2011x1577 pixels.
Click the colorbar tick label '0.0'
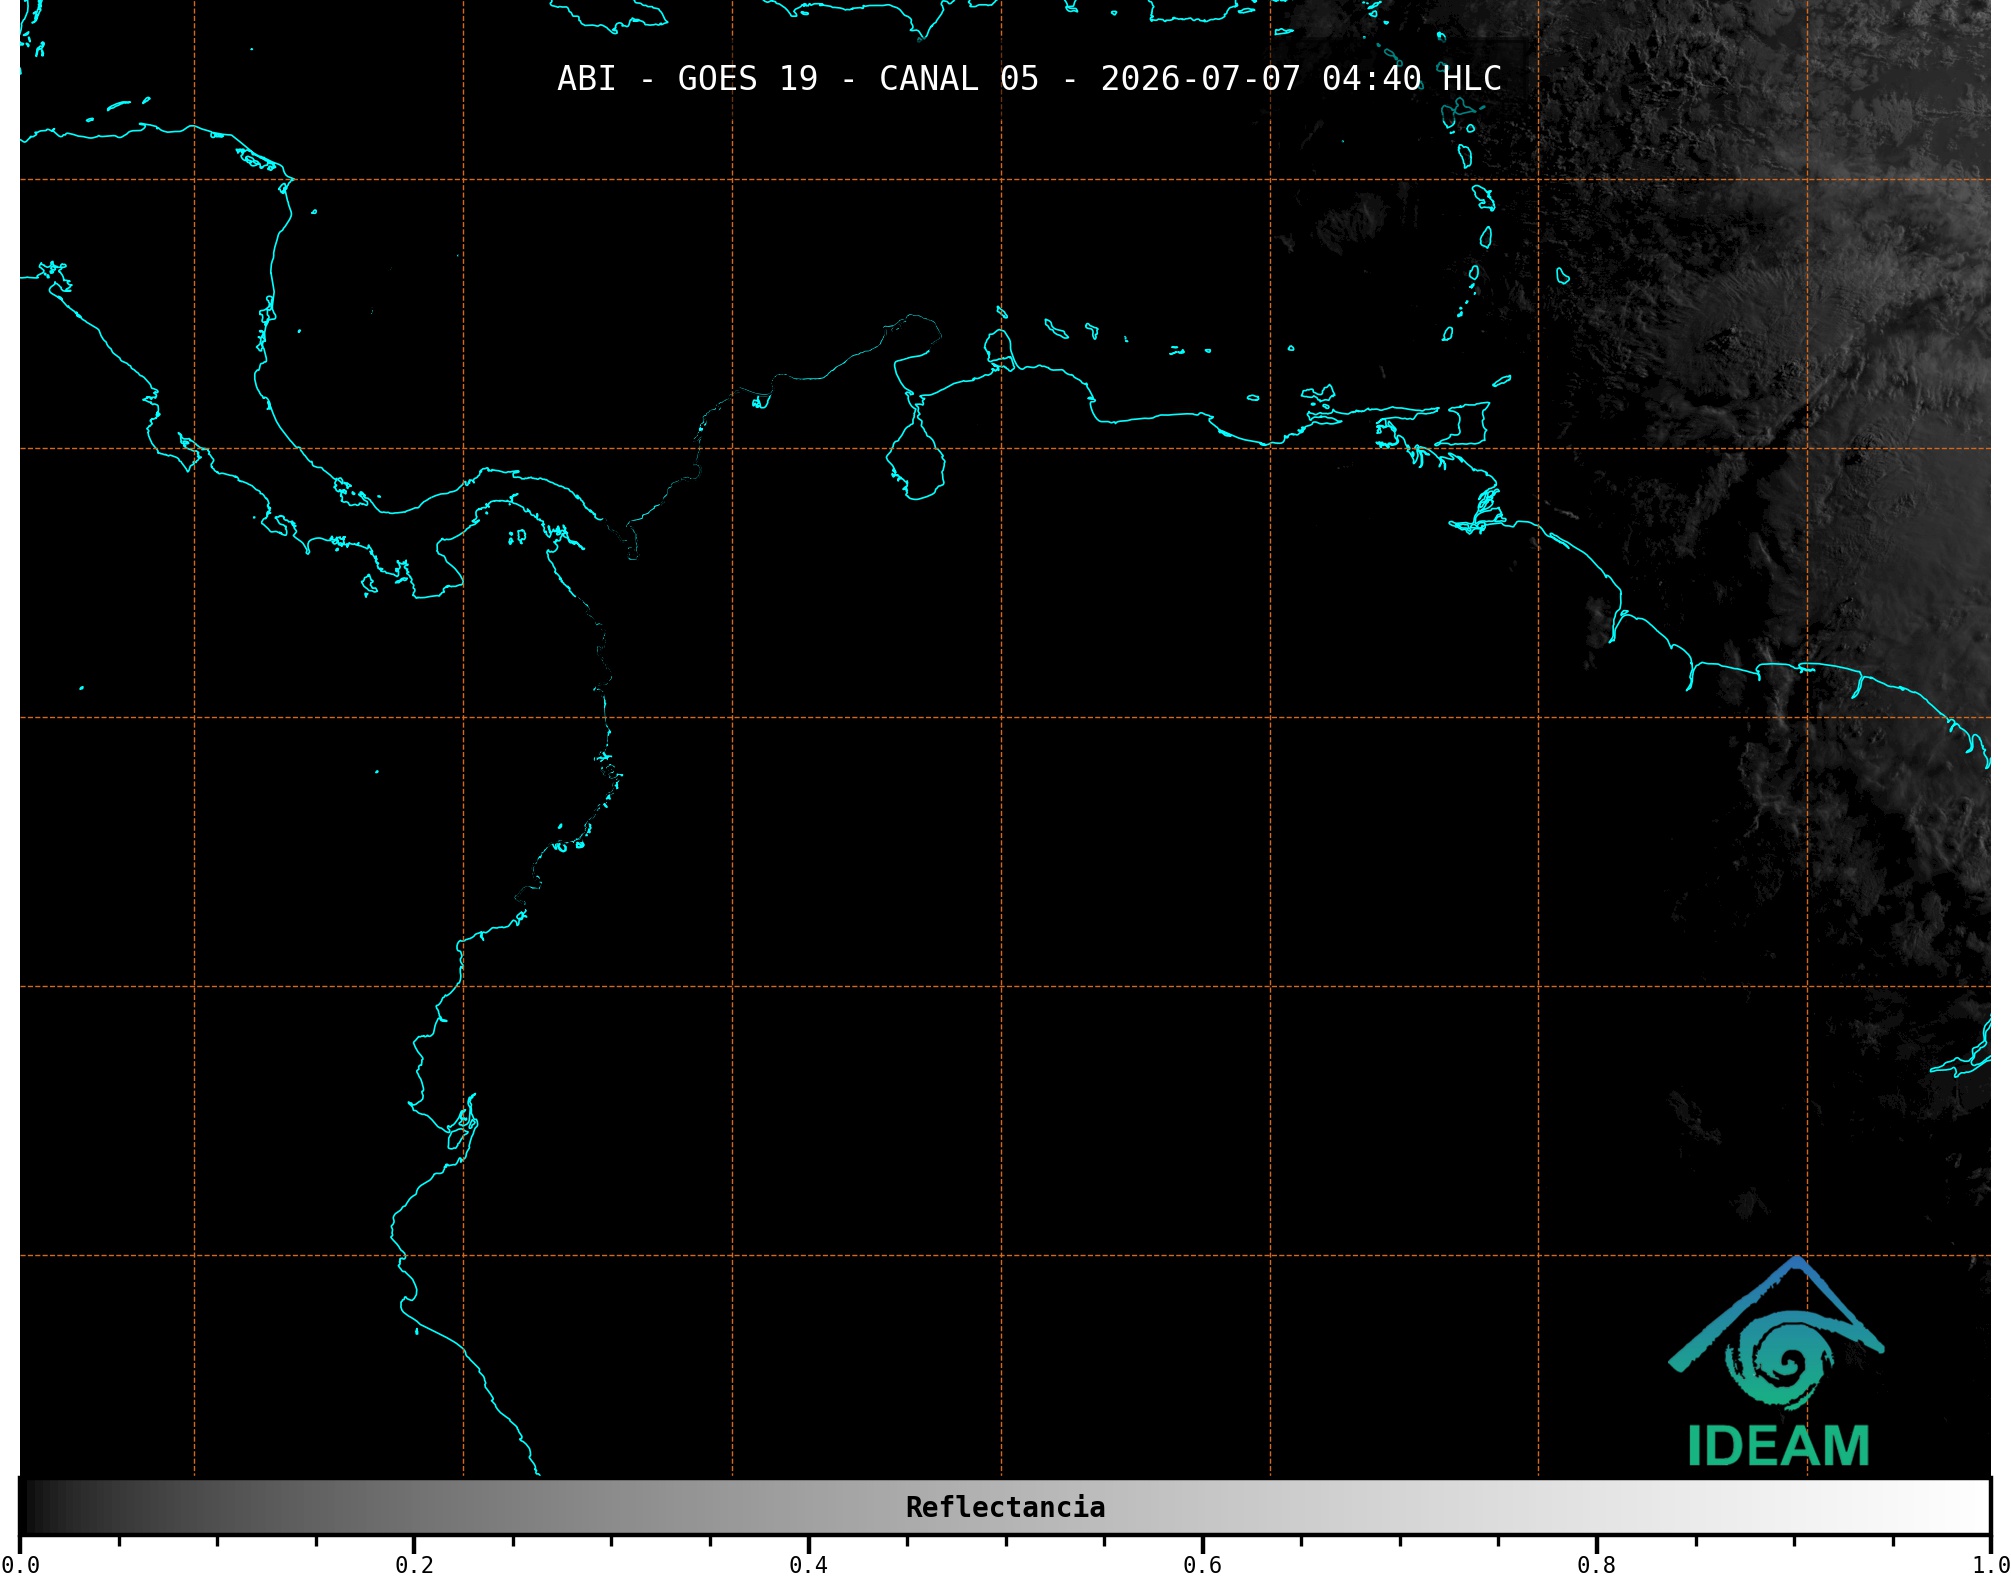[21, 1564]
